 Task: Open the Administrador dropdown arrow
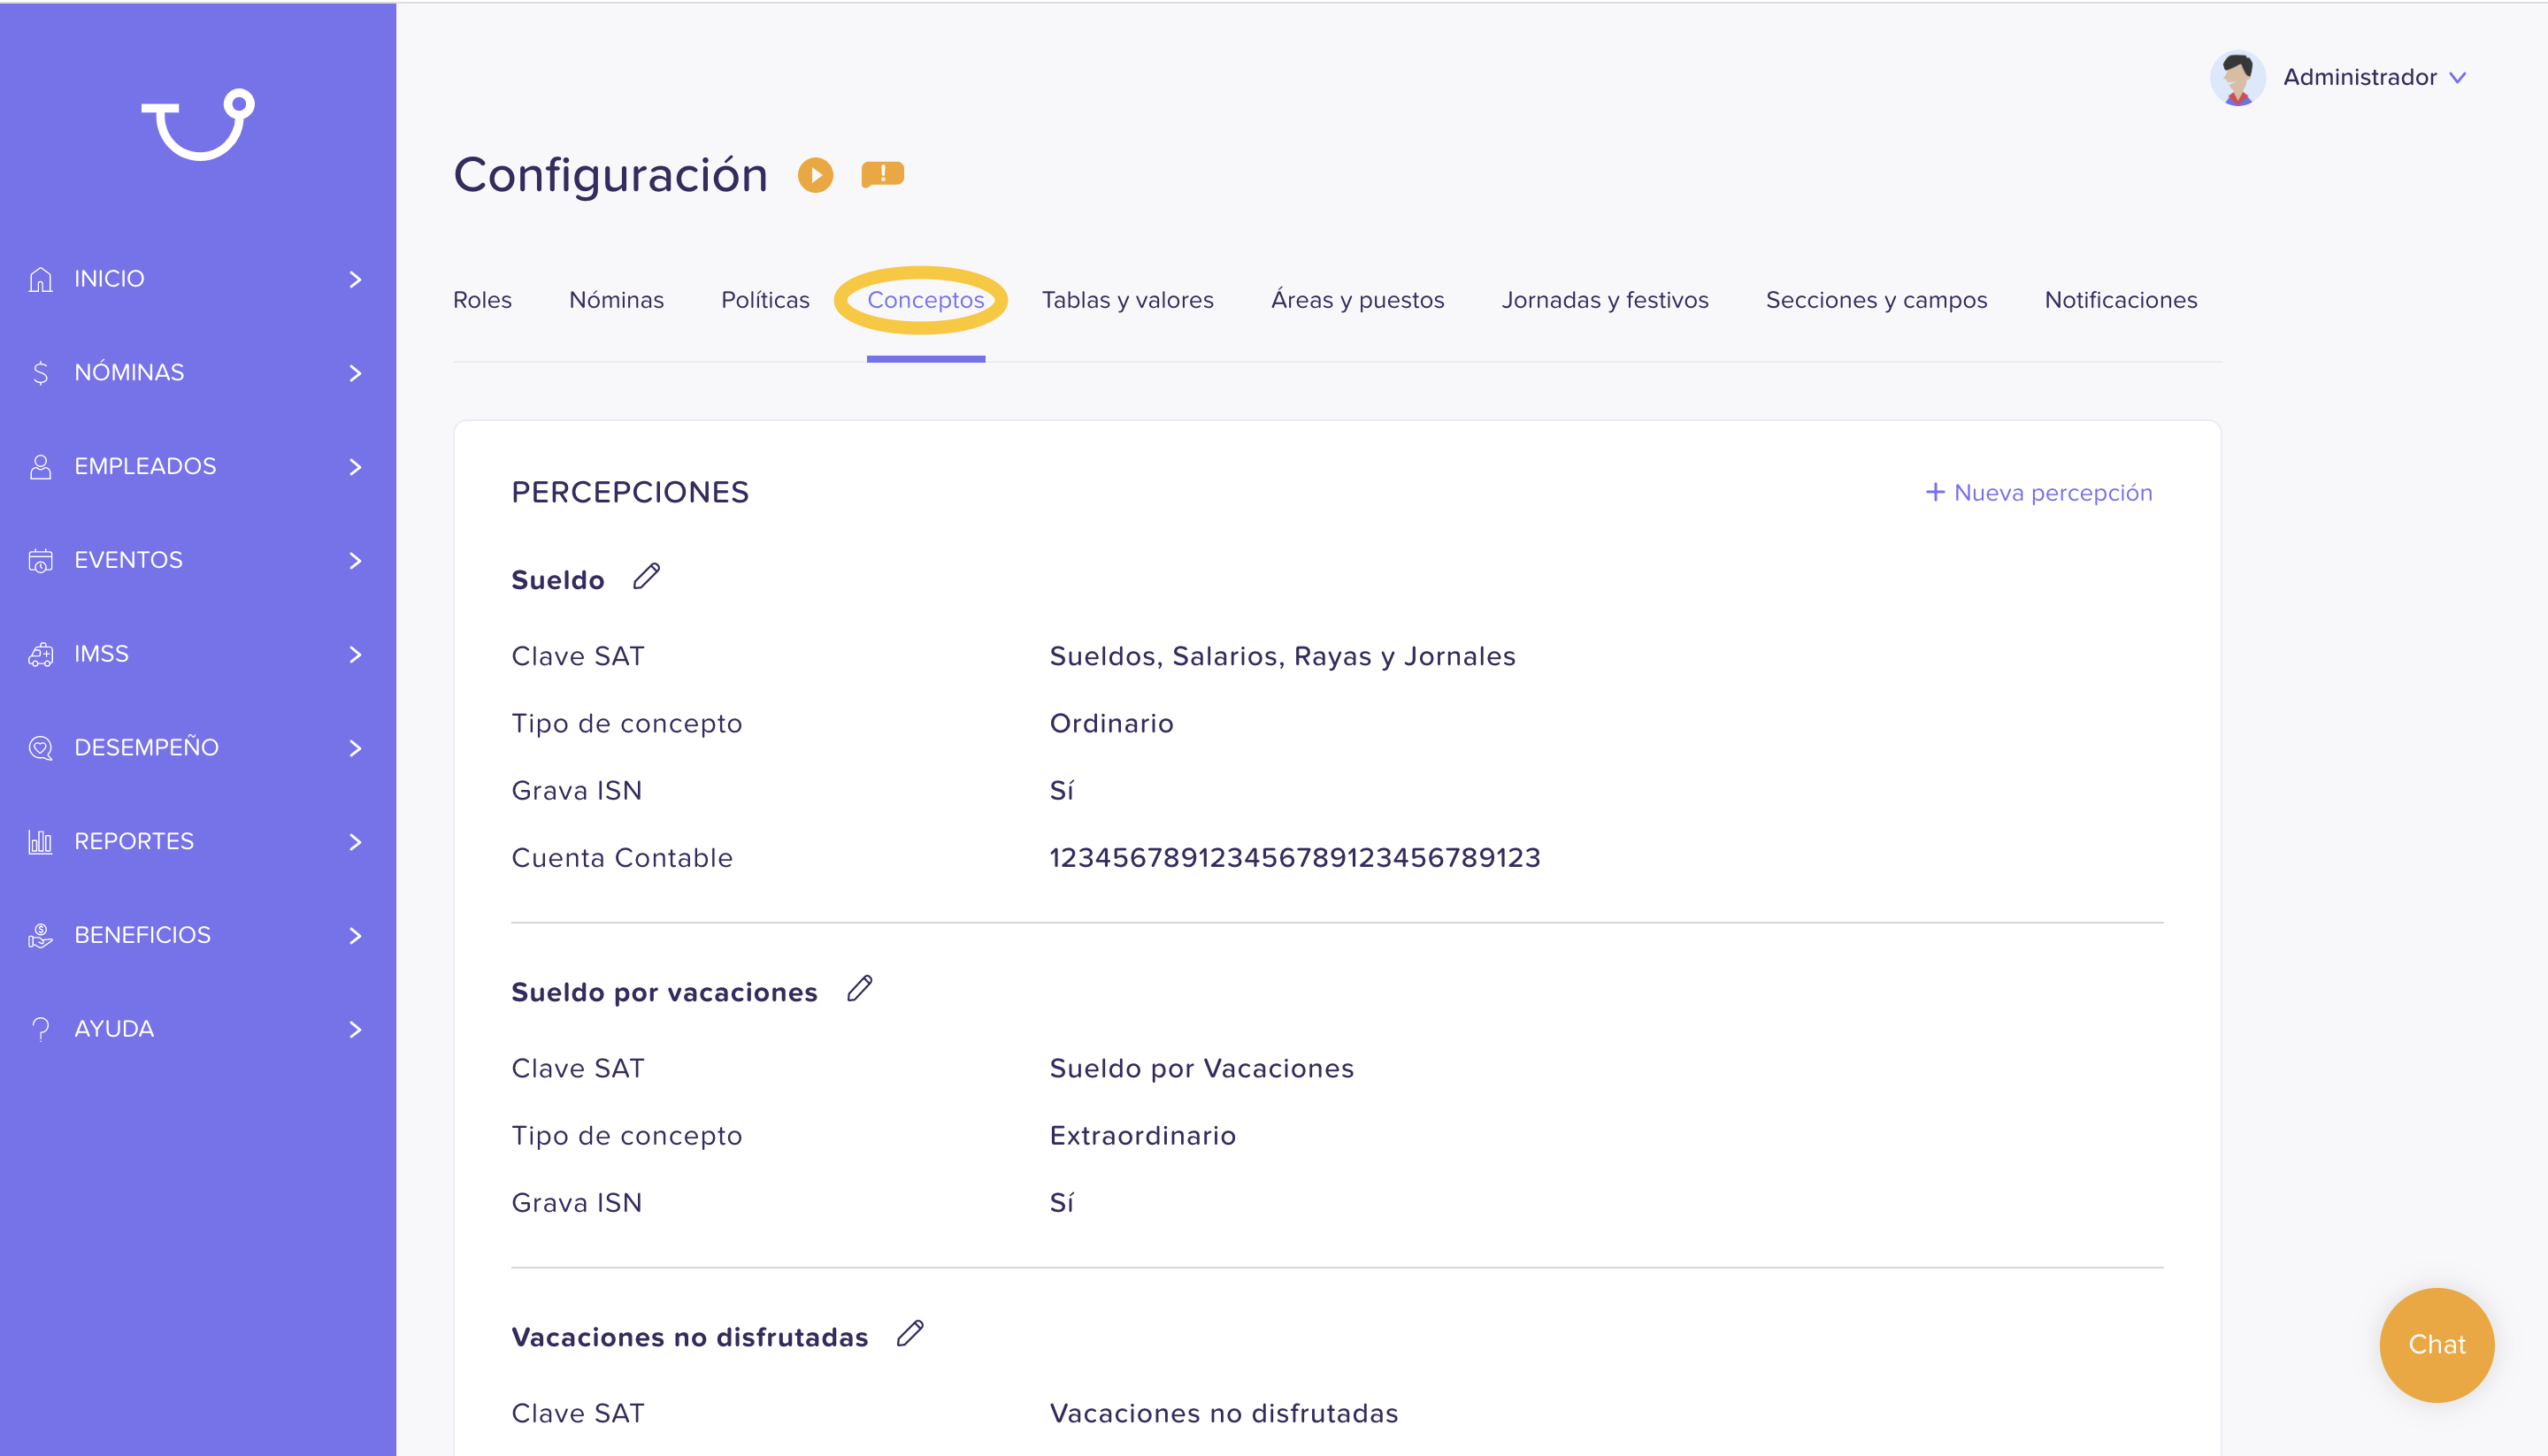tap(2458, 78)
